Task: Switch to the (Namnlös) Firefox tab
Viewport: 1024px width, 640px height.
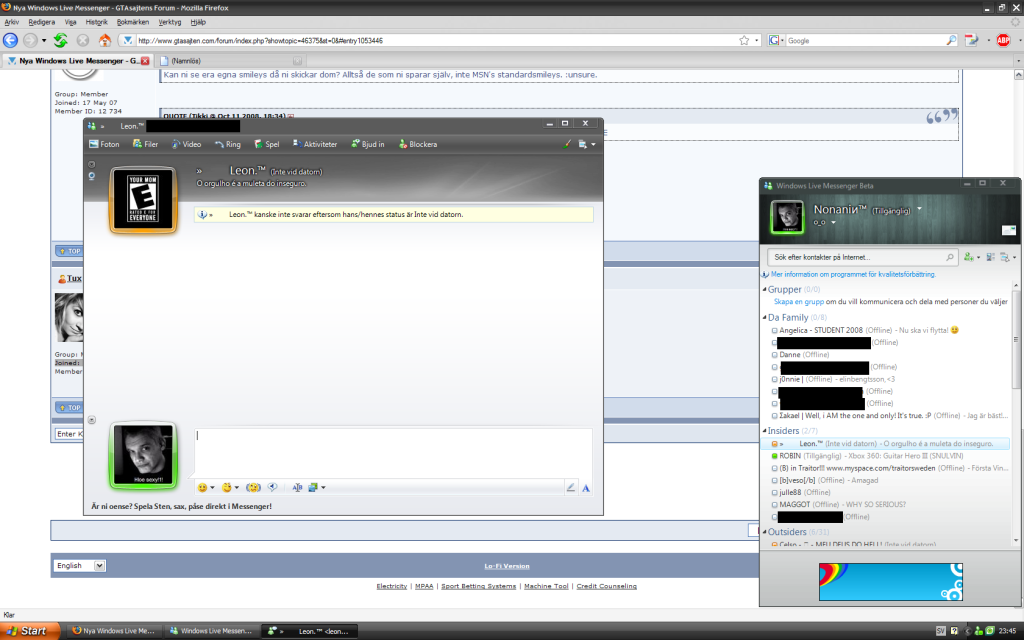Action: pos(231,61)
